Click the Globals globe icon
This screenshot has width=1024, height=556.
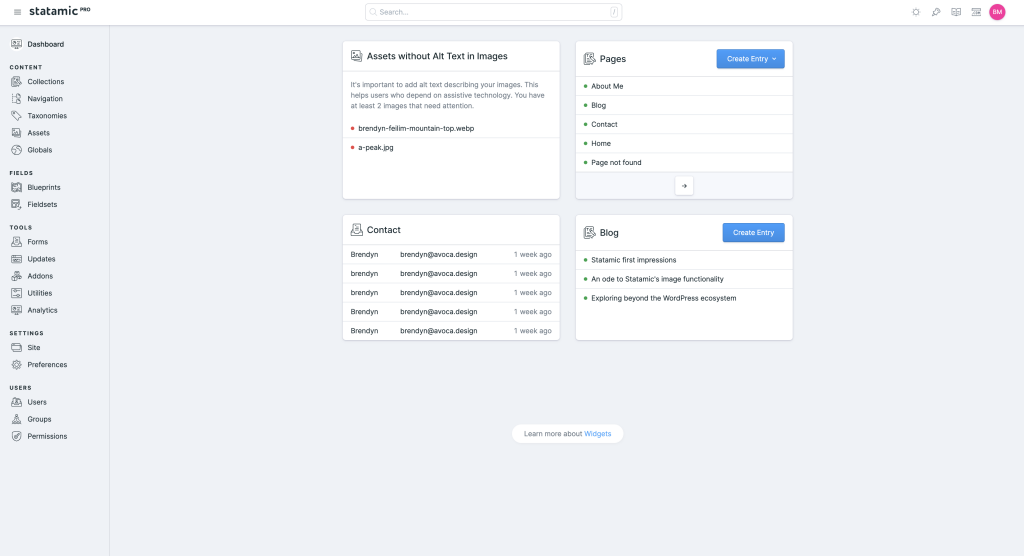click(17, 150)
